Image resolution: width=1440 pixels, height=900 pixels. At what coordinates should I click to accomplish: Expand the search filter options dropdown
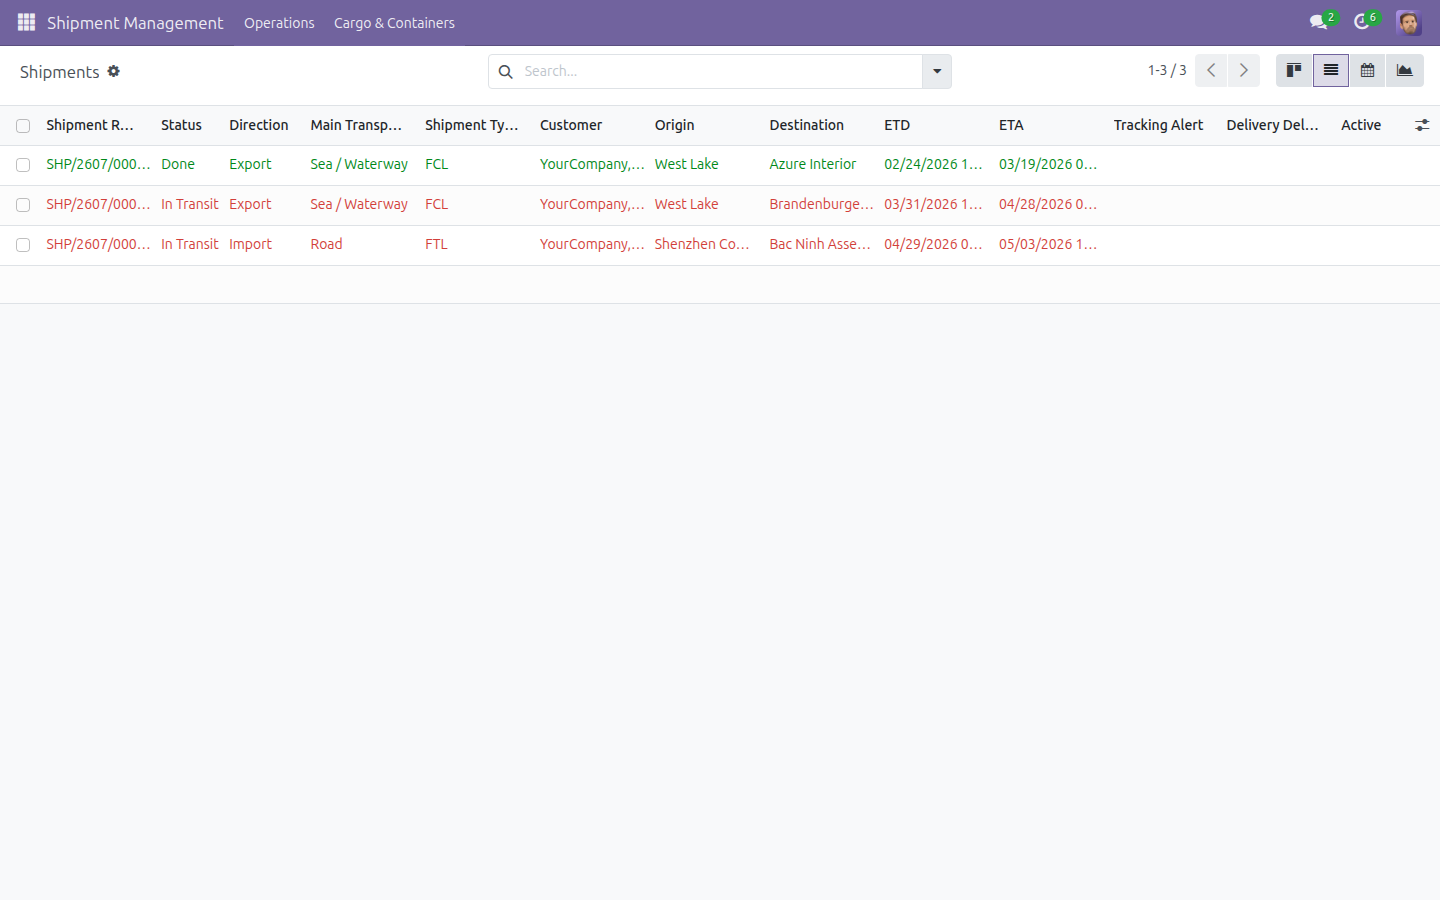937,71
